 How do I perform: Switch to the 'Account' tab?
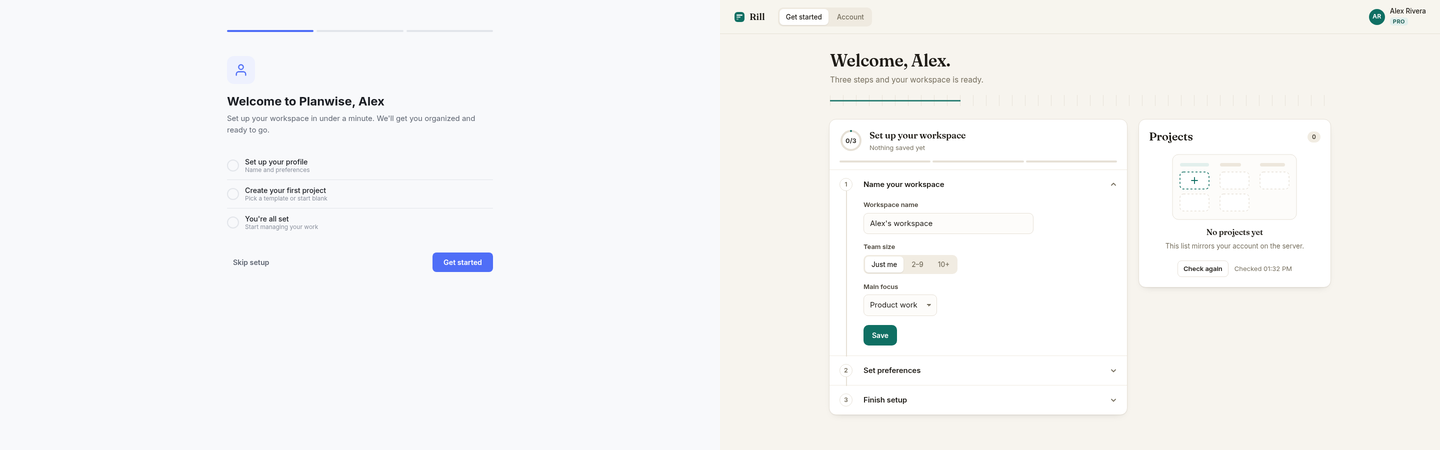tap(850, 17)
